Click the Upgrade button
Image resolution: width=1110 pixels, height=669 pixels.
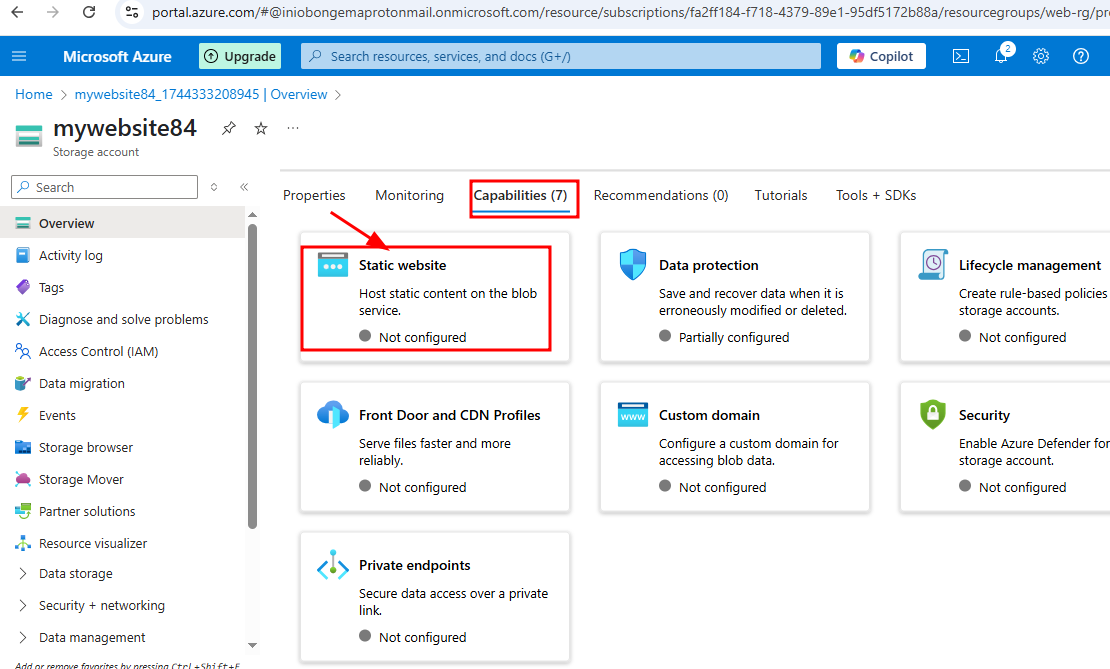[x=240, y=56]
